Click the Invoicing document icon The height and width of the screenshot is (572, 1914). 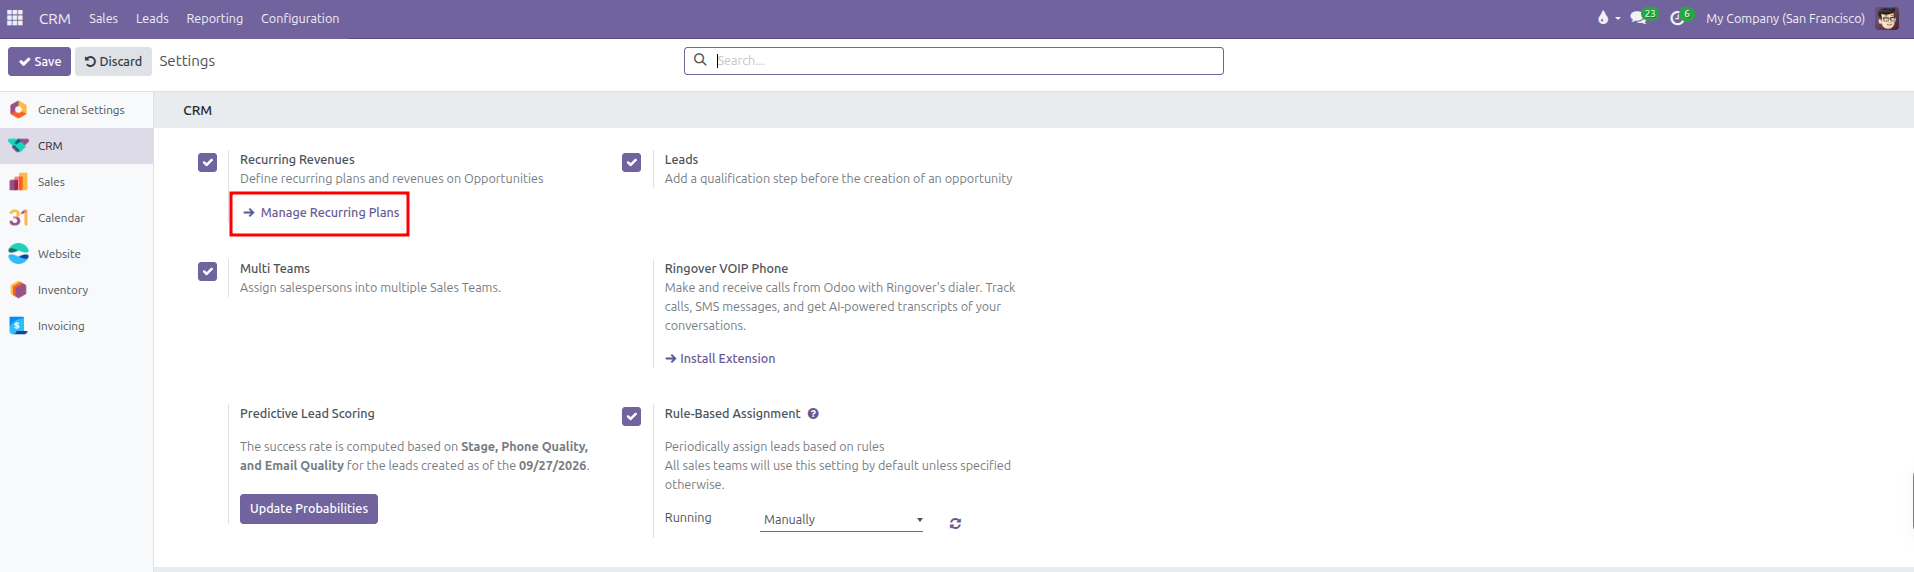point(18,325)
